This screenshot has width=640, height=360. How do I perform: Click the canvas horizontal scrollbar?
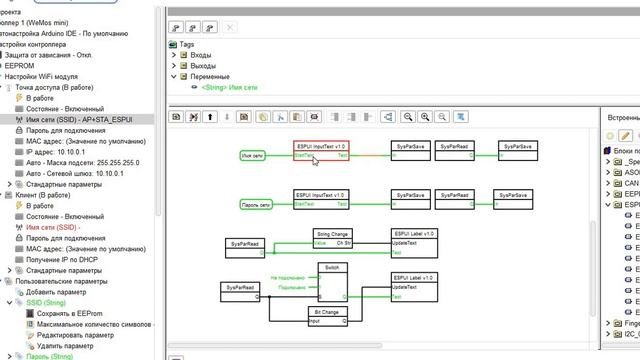(276, 345)
